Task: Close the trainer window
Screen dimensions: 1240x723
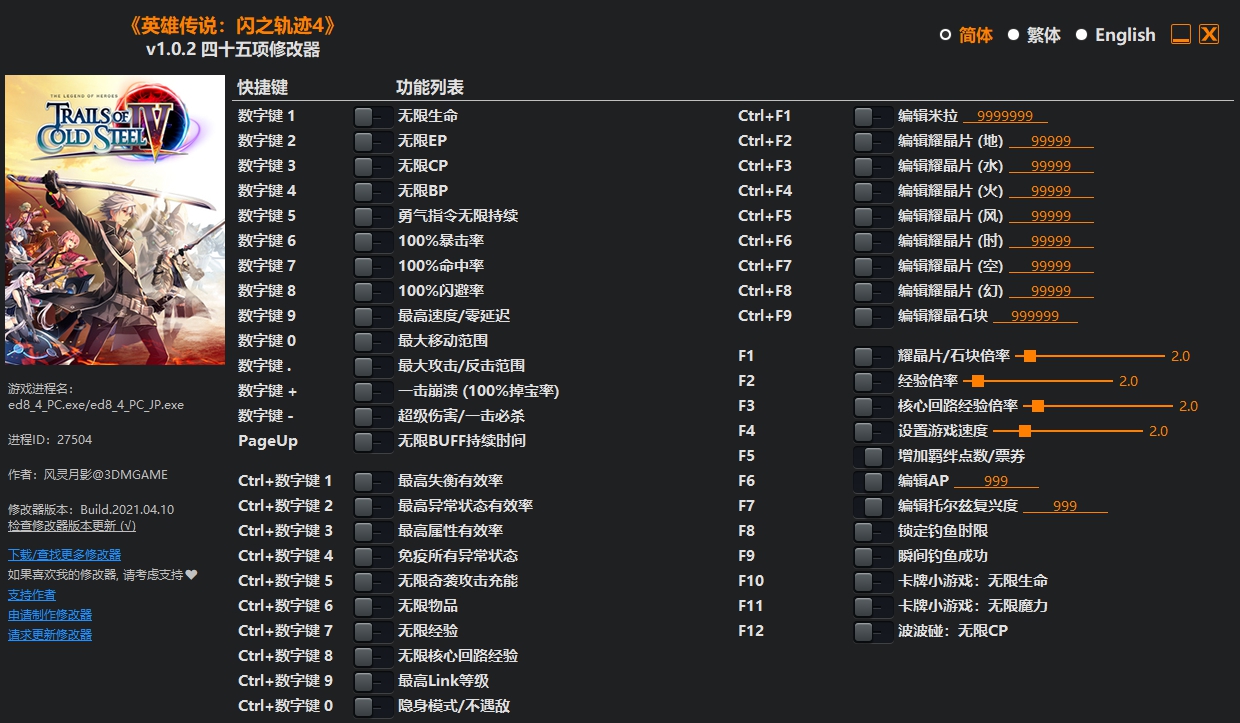Action: (x=1209, y=35)
